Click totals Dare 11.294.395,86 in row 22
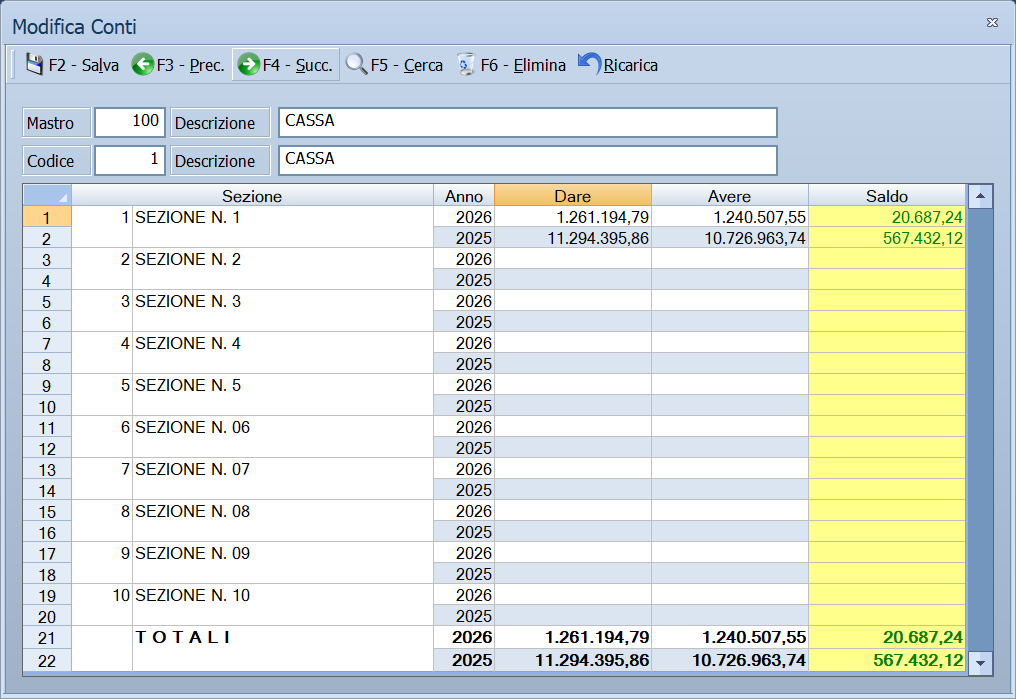1016x699 pixels. tap(573, 660)
